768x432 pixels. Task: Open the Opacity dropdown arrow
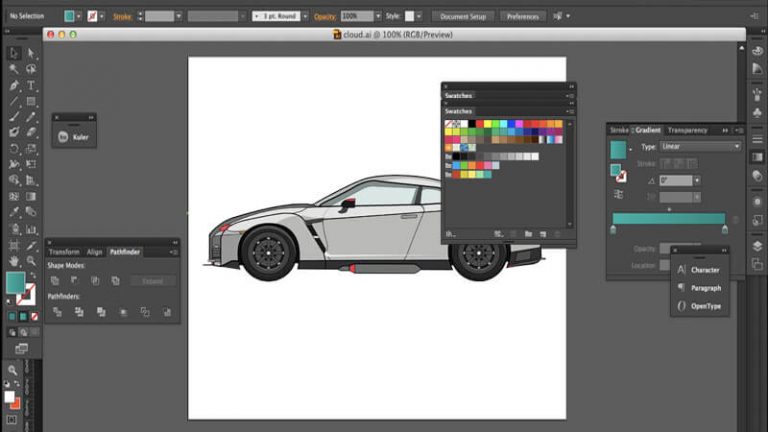point(378,16)
